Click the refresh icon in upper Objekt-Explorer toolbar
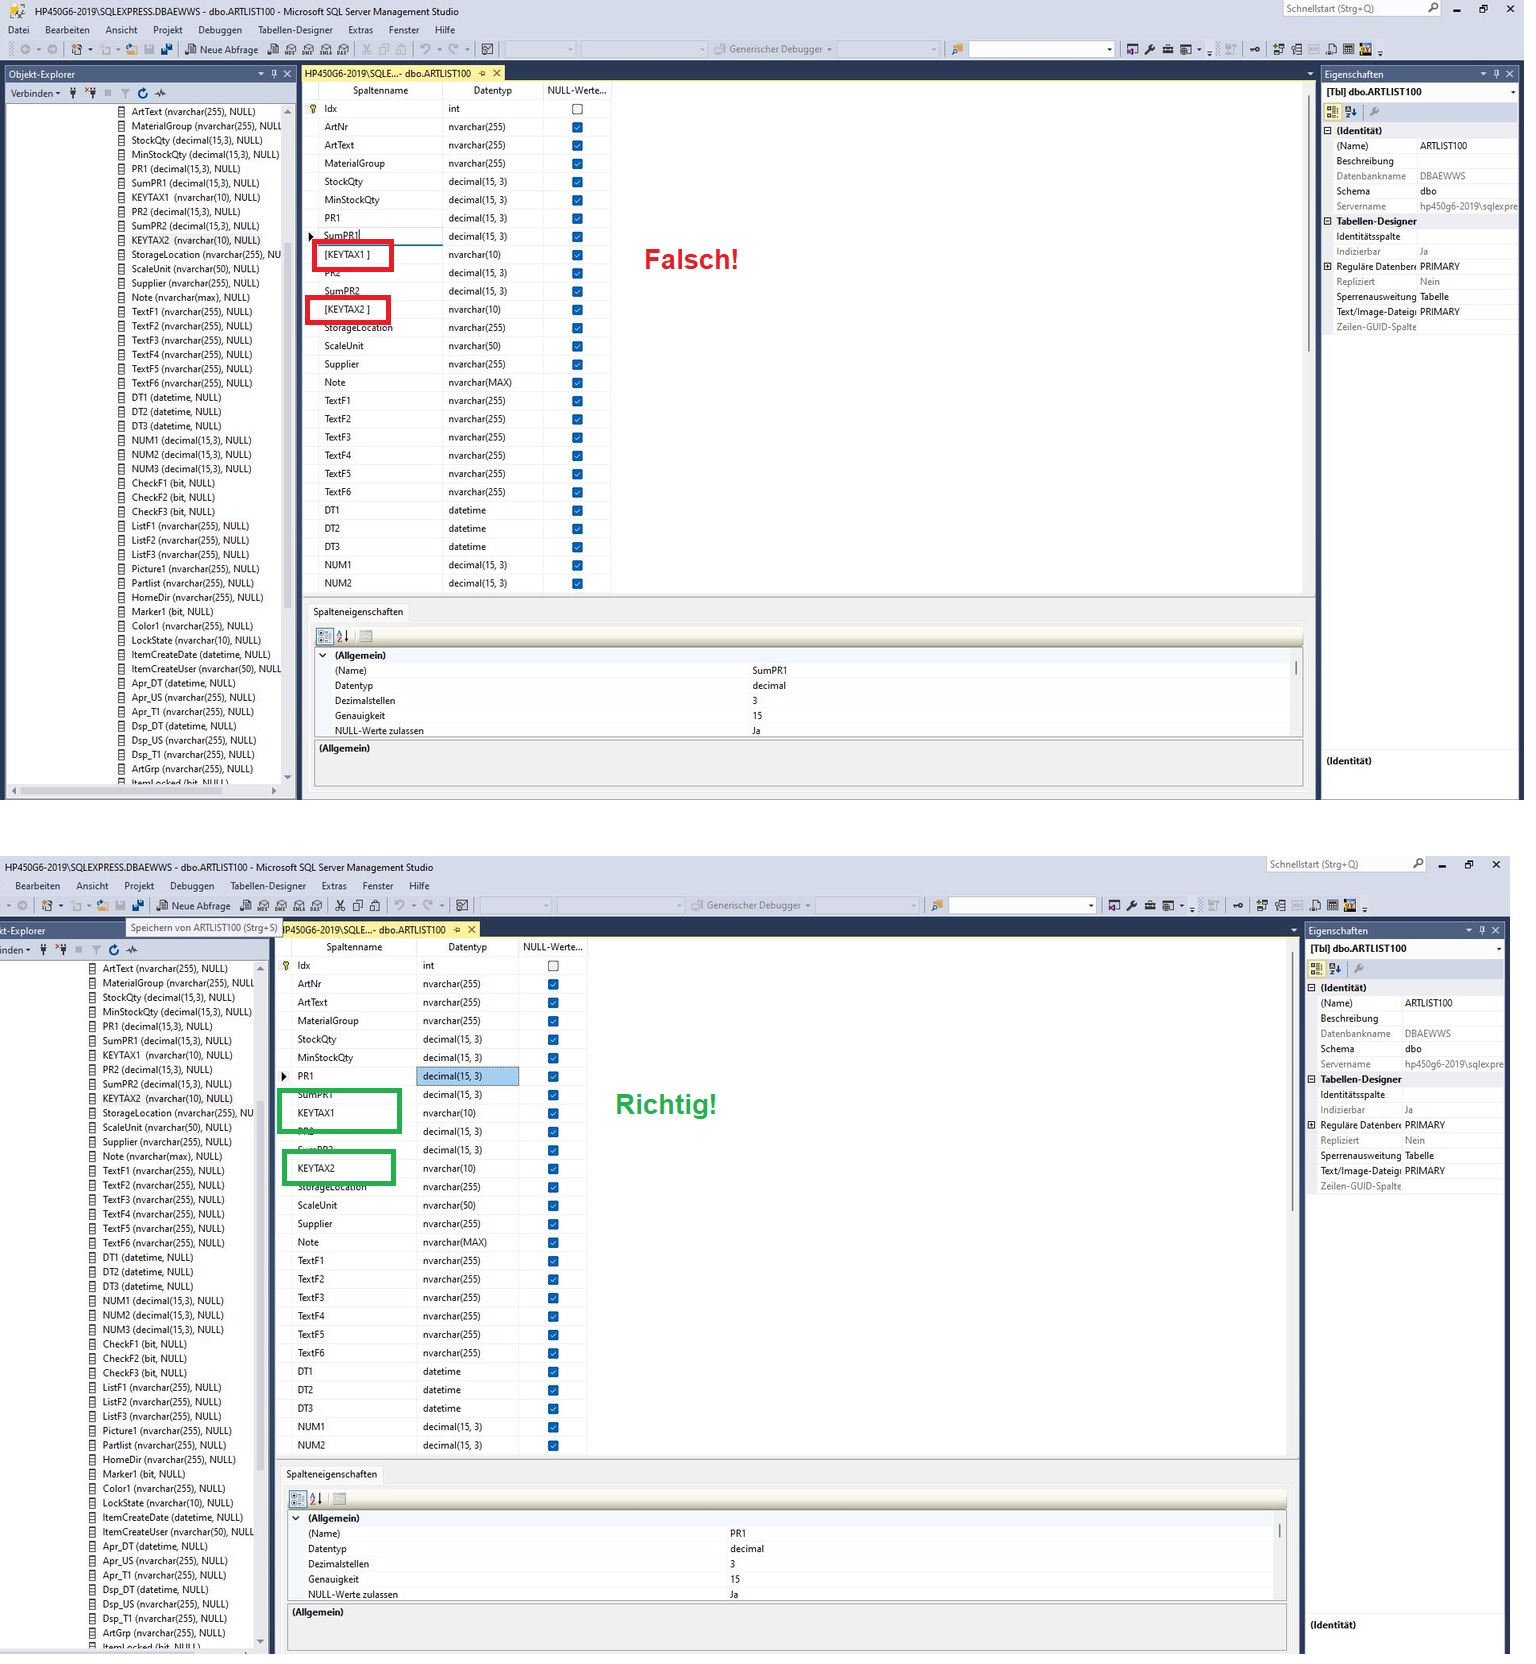This screenshot has height=1664, width=1536. click(142, 93)
